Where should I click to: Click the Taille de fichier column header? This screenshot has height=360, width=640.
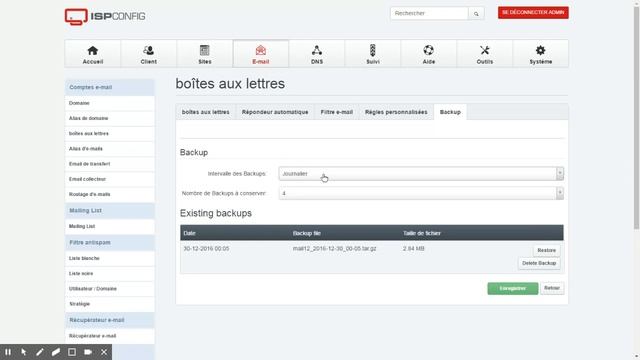(422, 233)
